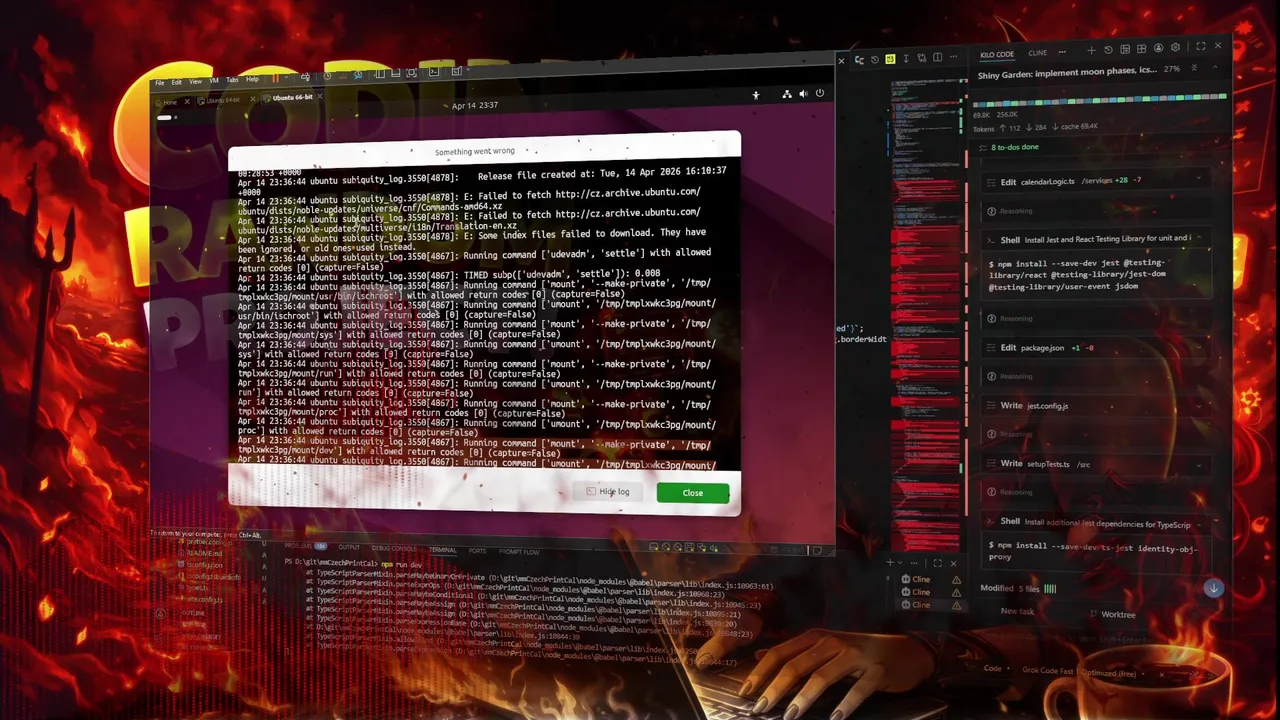
Task: Click the green Close button in installer dialog
Action: [692, 493]
